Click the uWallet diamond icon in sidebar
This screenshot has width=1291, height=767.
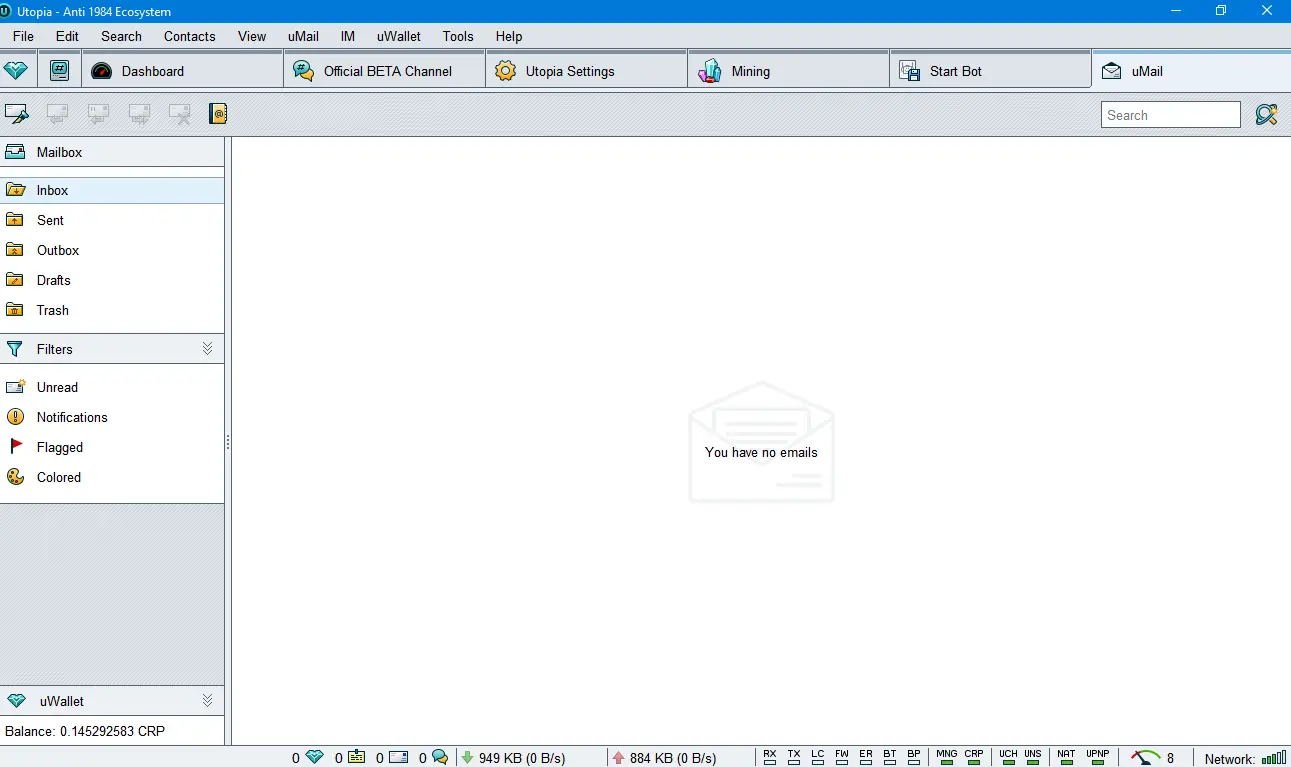[15, 701]
